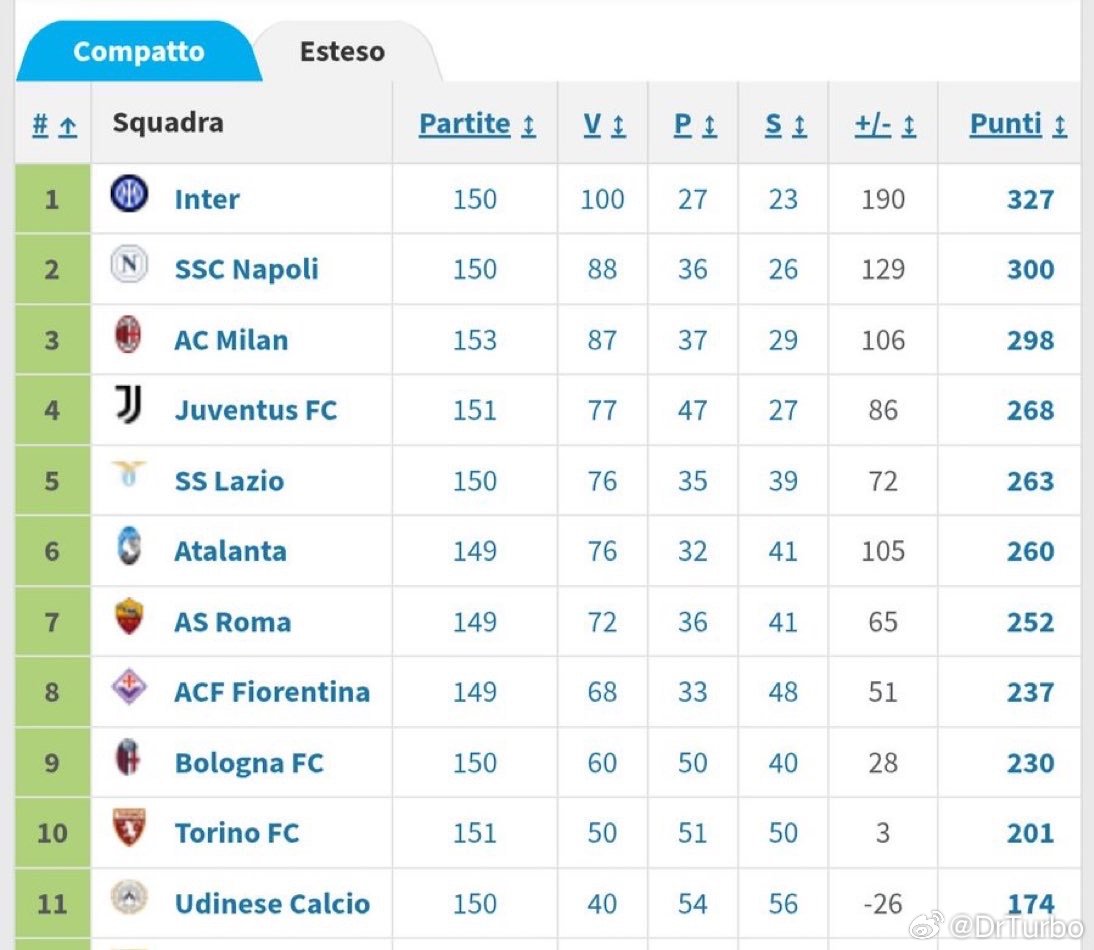
Task: Click the Juventus FC logo icon
Action: tap(128, 404)
